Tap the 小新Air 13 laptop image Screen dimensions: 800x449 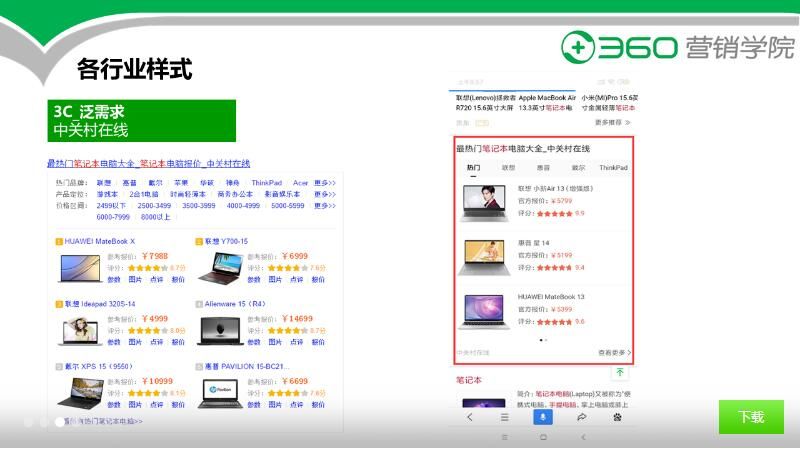(484, 203)
